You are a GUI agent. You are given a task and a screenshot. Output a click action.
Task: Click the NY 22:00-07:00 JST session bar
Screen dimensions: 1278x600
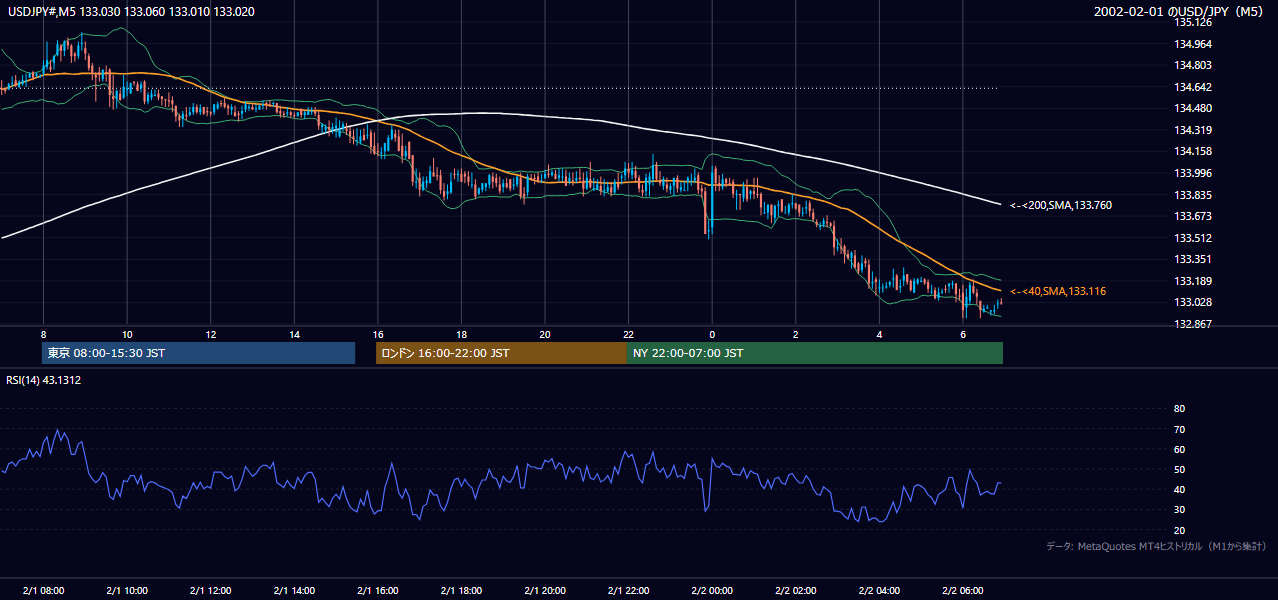coord(815,353)
